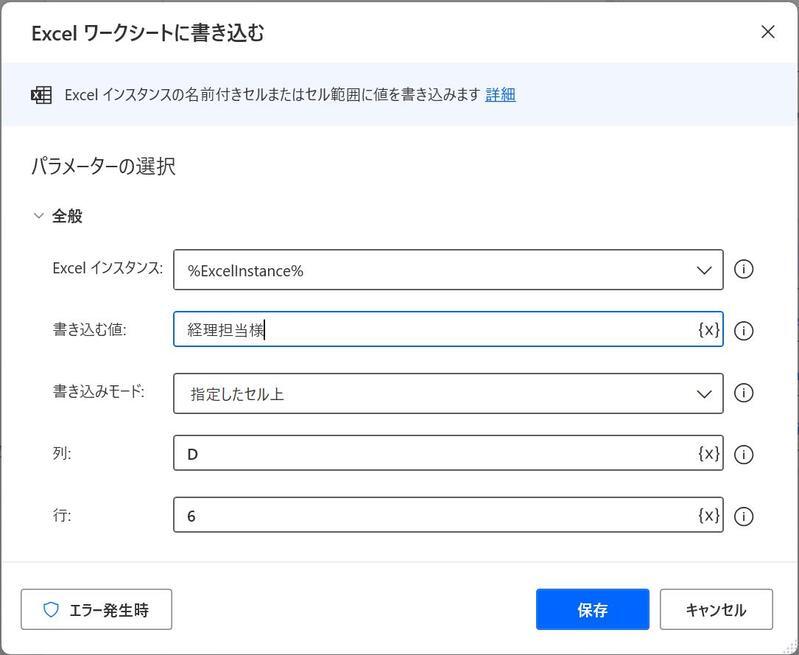Open エラー発生時 settings
Image resolution: width=799 pixels, height=655 pixels.
(96, 610)
